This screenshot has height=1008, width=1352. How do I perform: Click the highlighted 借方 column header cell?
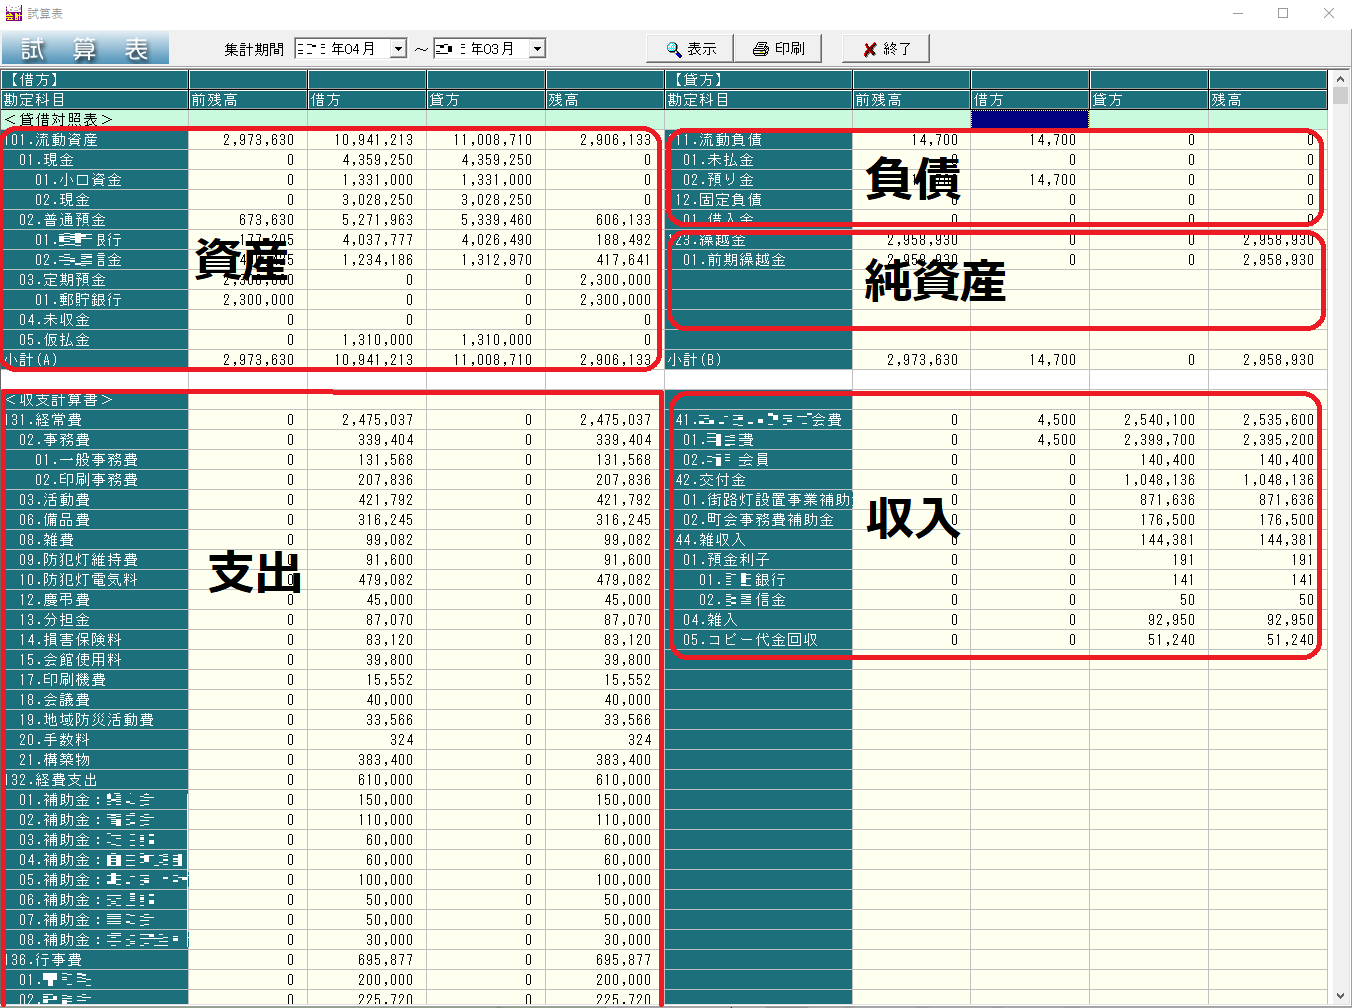tap(1029, 118)
